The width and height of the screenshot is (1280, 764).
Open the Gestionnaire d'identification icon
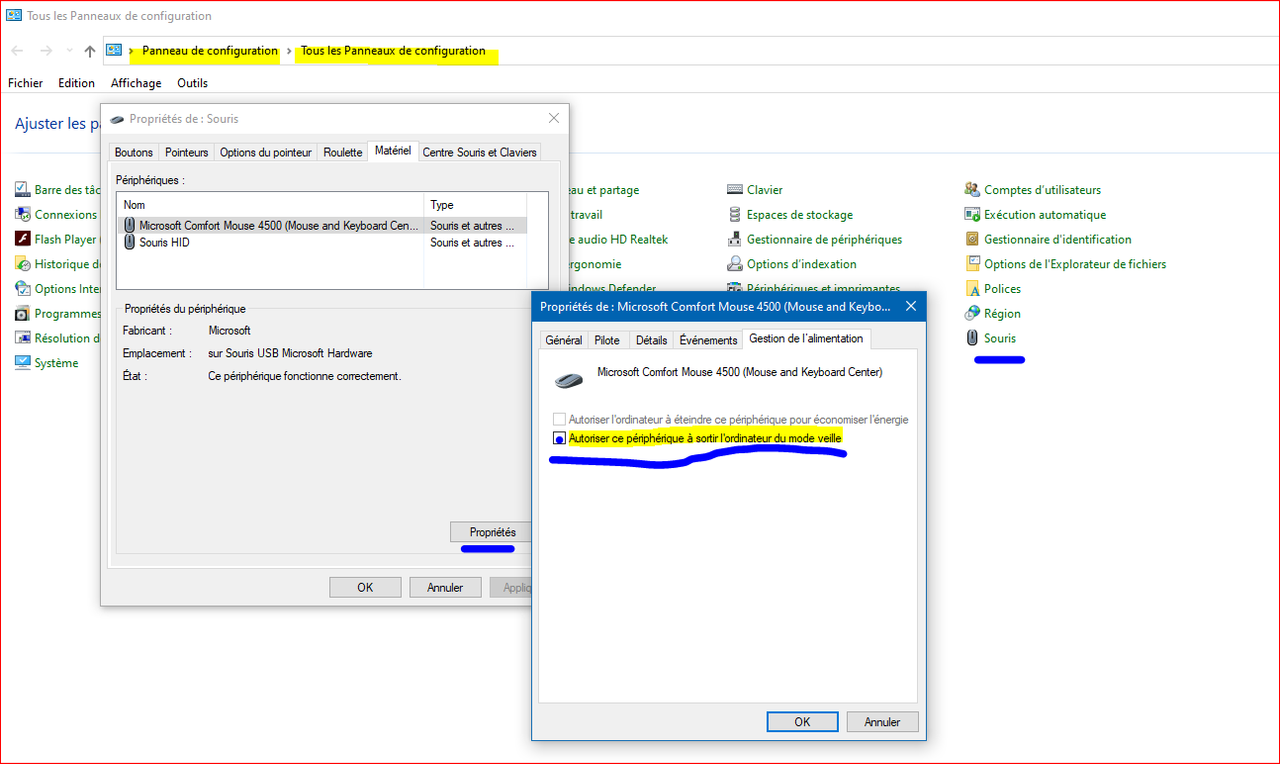pos(972,239)
